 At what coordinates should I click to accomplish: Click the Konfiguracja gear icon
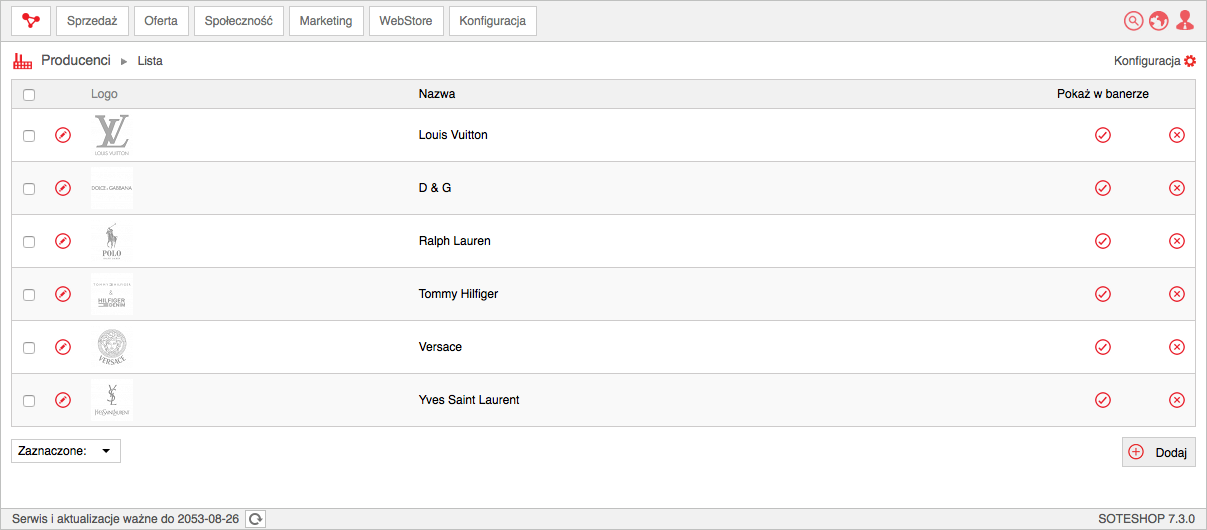click(1190, 61)
